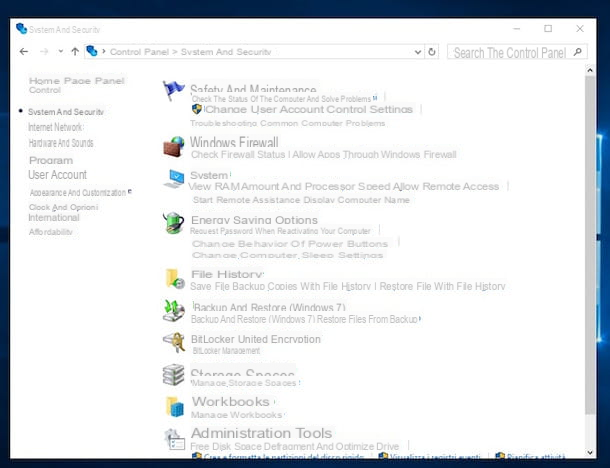
Task: Click the Safety And Maintenance flag icon
Action: click(173, 91)
